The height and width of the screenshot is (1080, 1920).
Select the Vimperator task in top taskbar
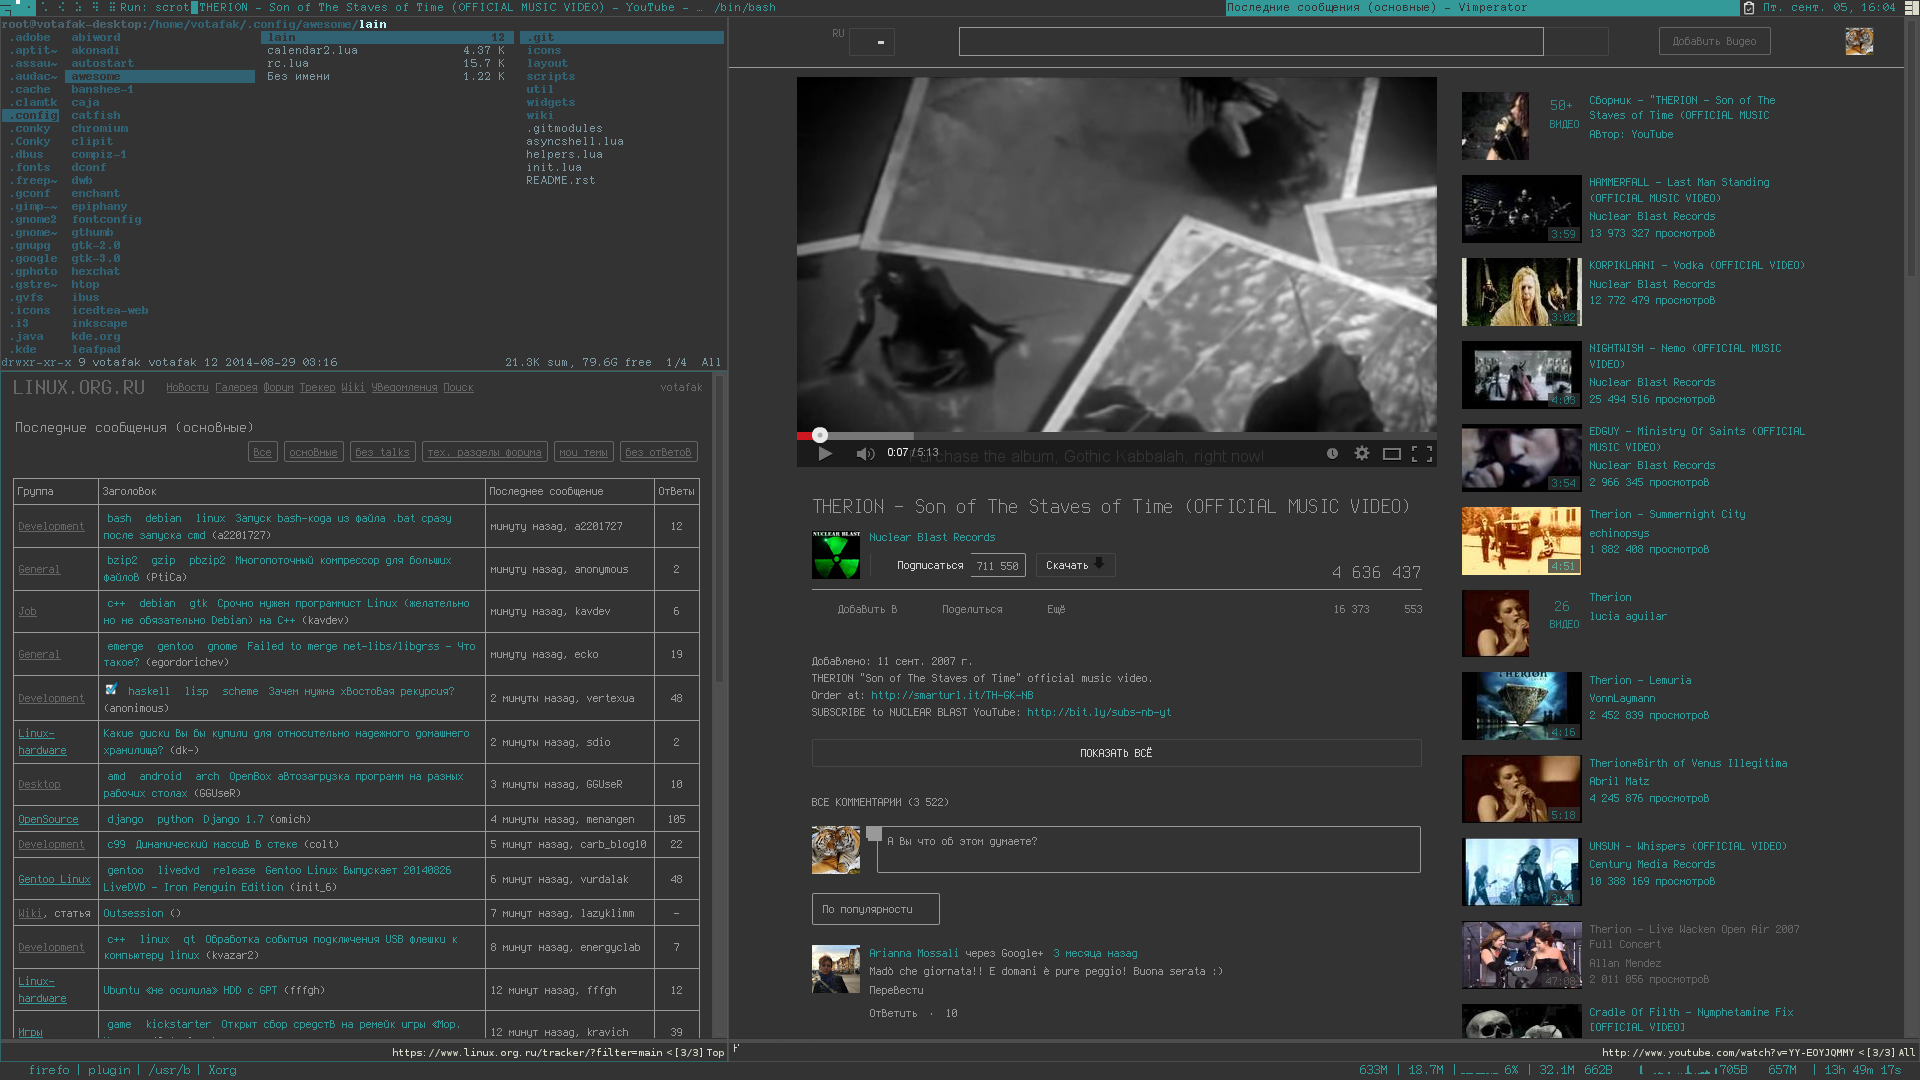click(x=1483, y=7)
